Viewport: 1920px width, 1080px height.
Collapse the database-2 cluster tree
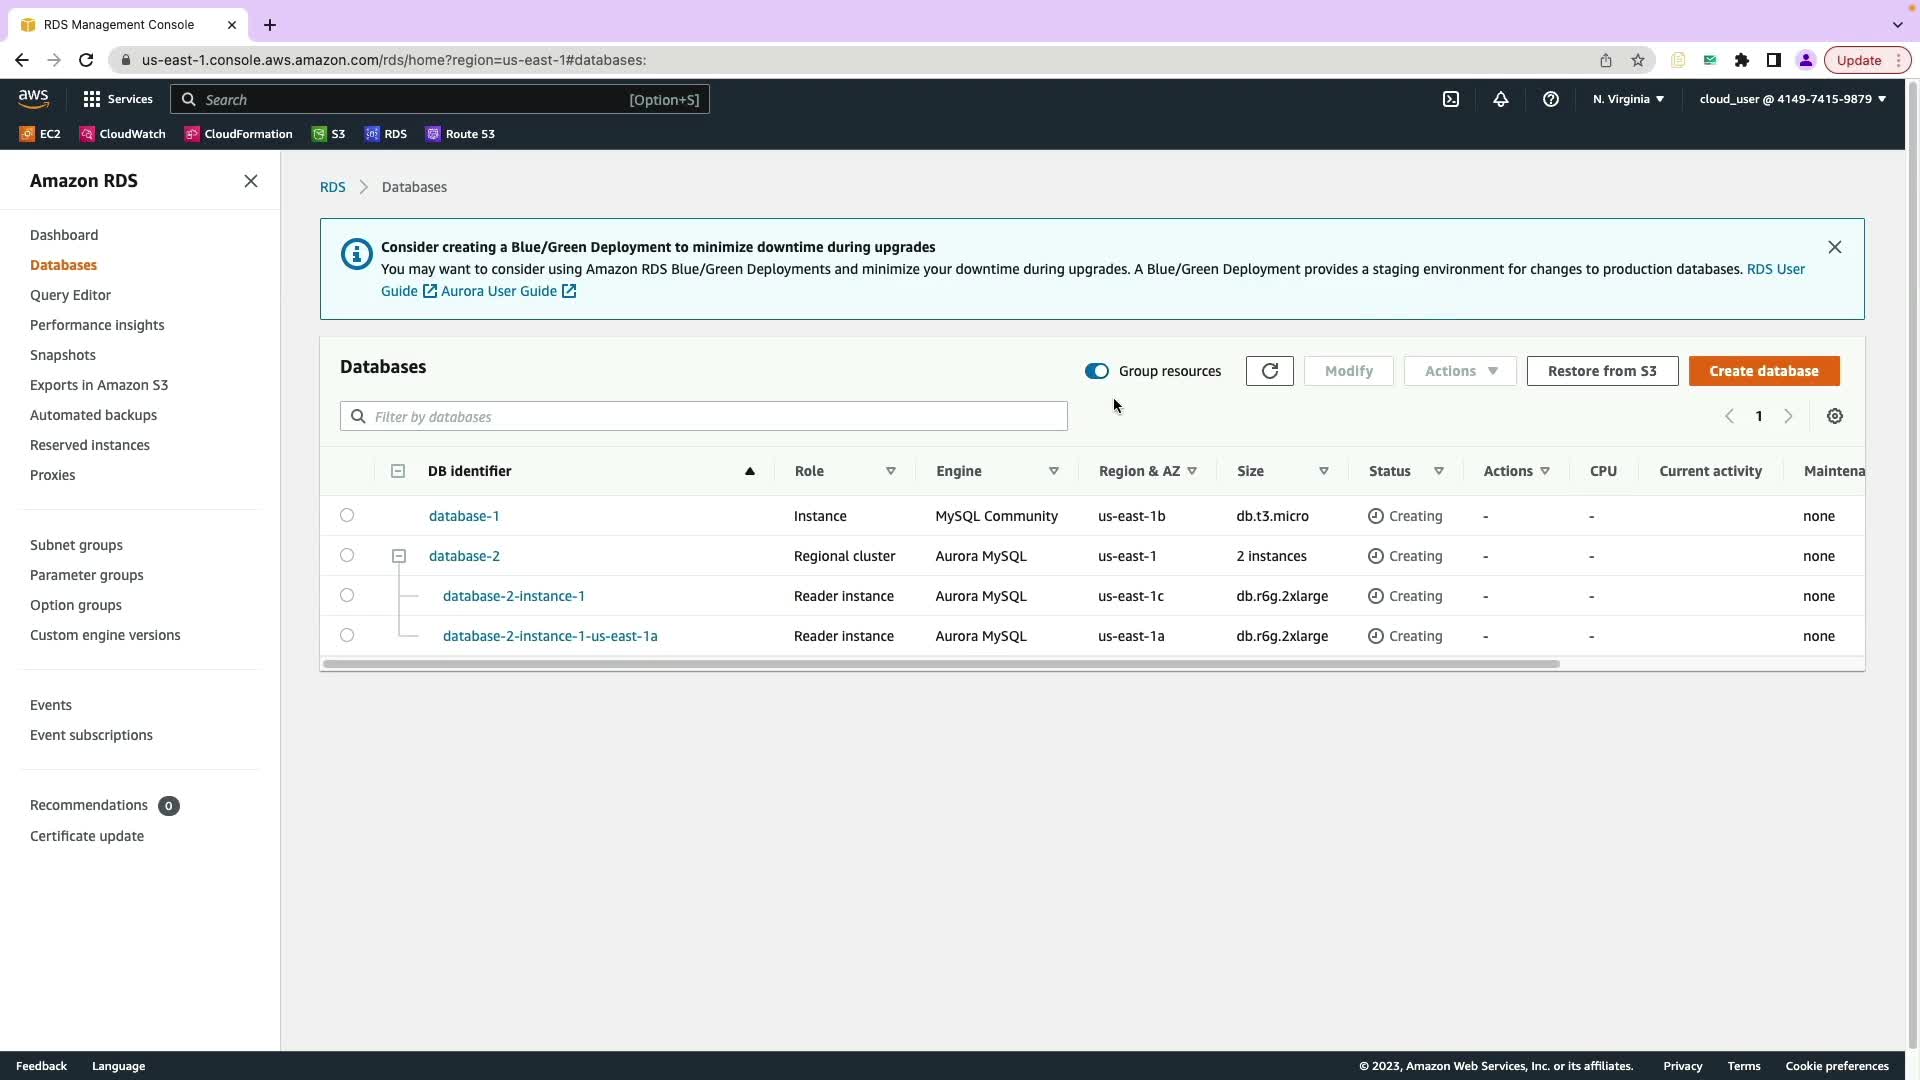pyautogui.click(x=399, y=556)
